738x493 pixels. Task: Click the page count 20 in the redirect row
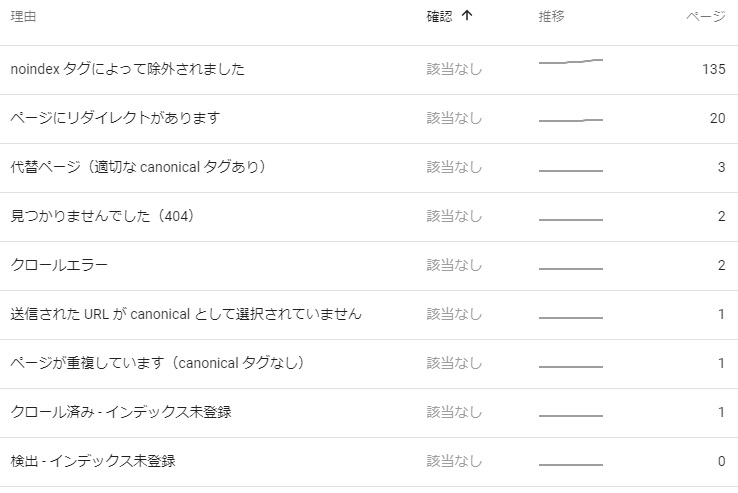[717, 118]
